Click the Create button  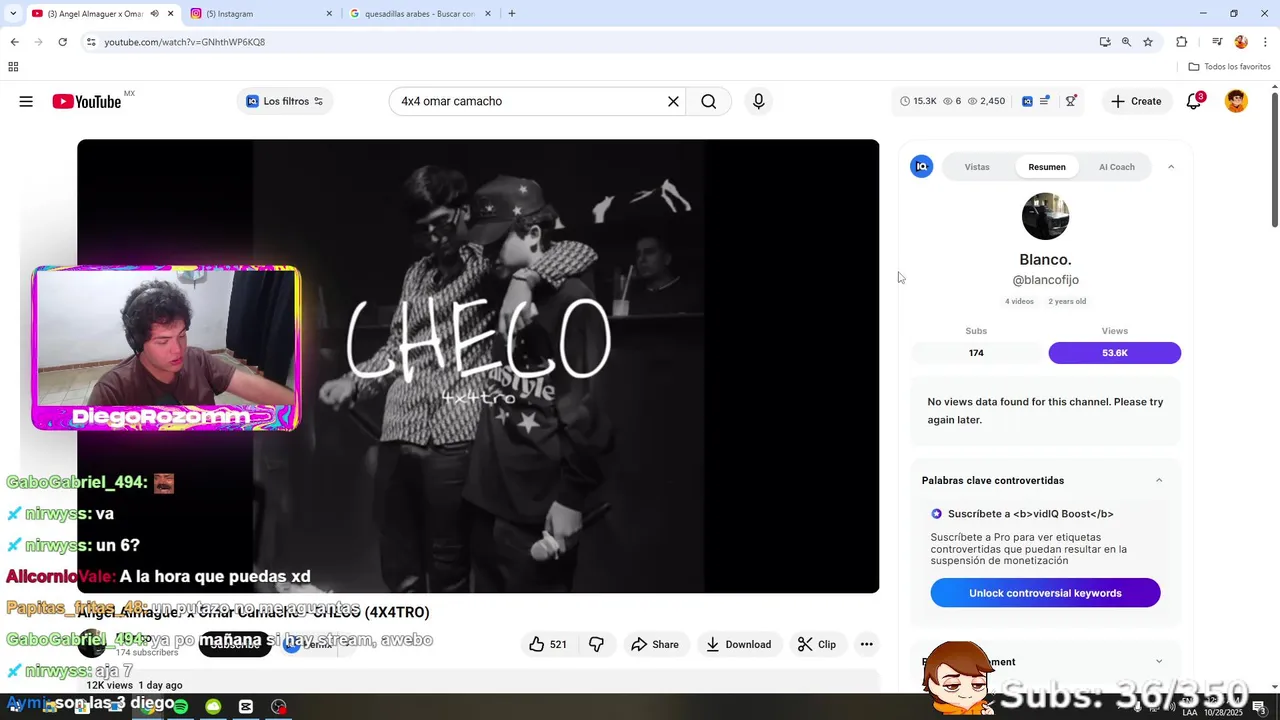pyautogui.click(x=1136, y=101)
